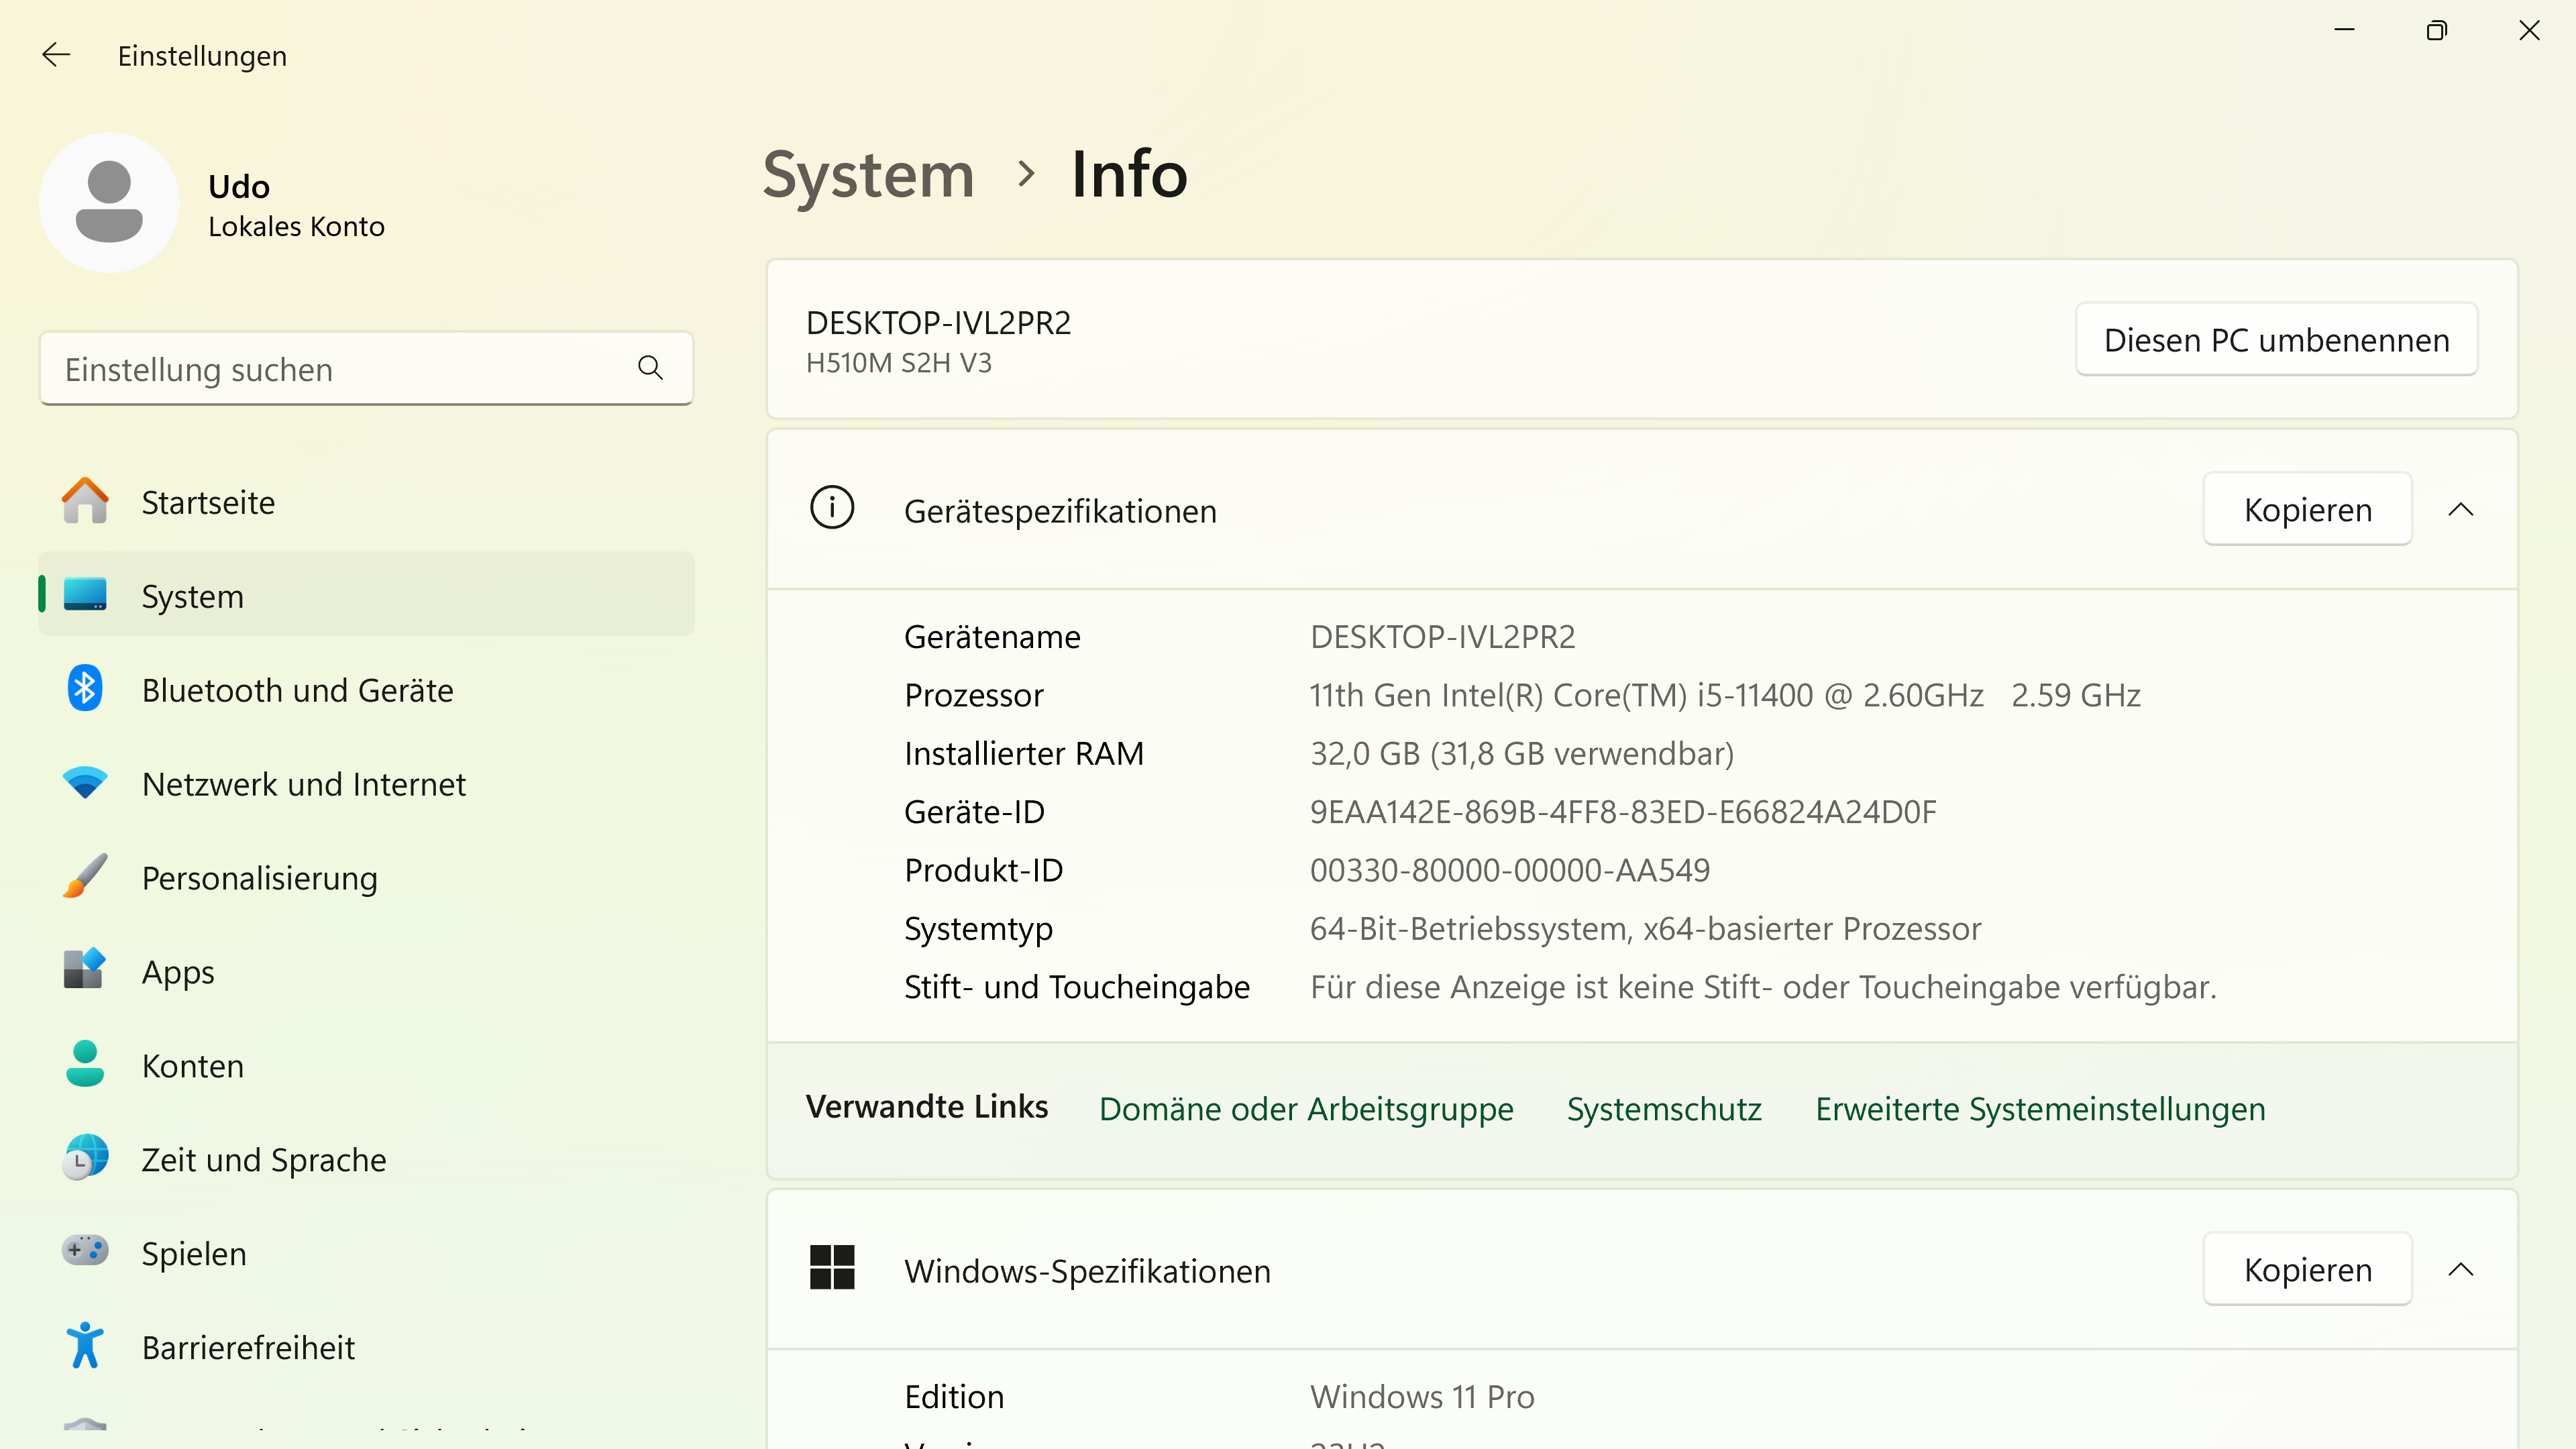Open Zeit und Sprache
The width and height of the screenshot is (2576, 1449).
coord(366,1159)
